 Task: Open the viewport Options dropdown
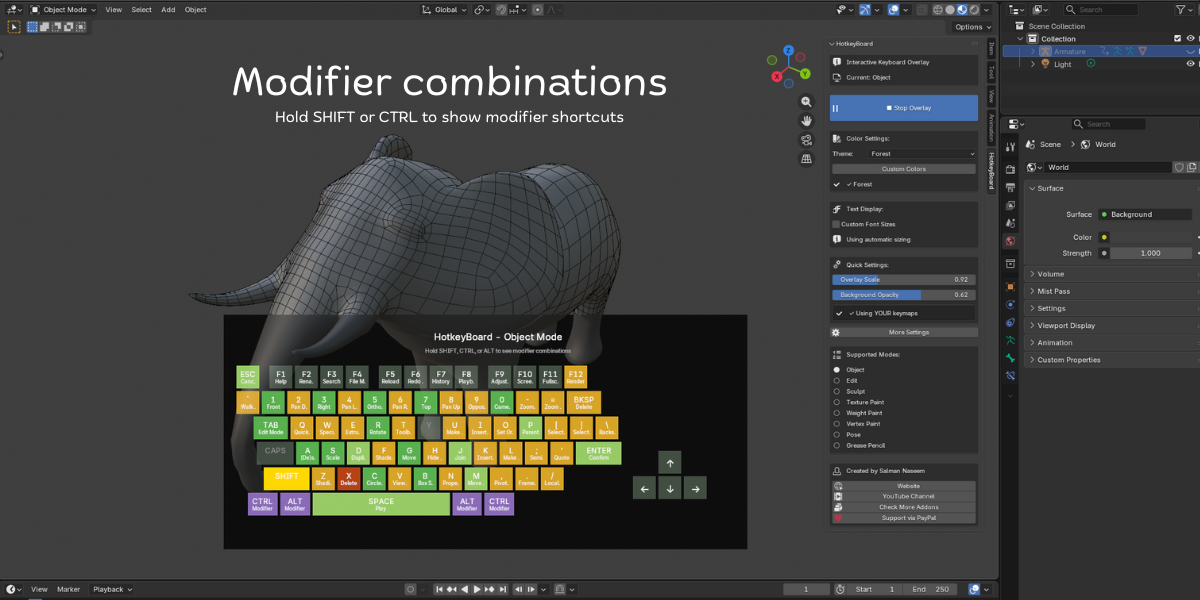coord(971,27)
